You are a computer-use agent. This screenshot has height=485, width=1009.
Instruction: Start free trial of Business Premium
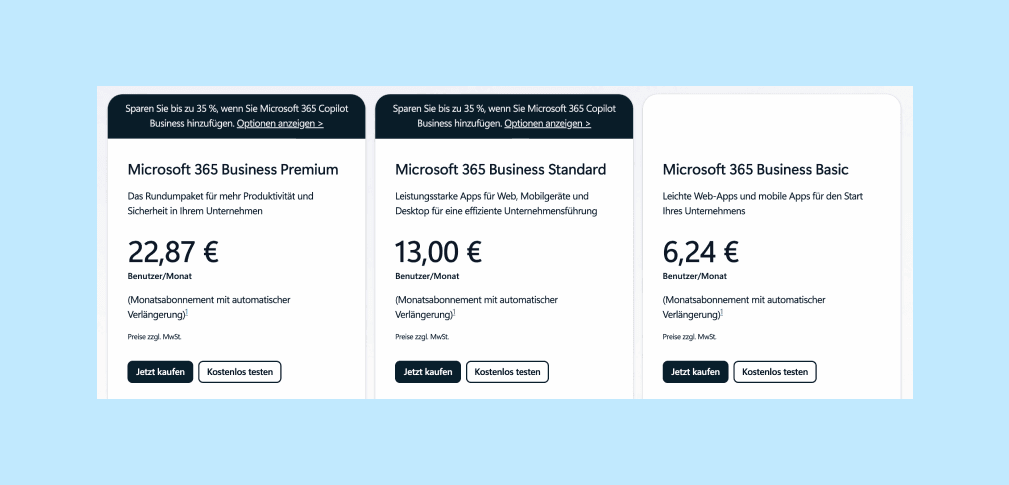click(x=240, y=372)
